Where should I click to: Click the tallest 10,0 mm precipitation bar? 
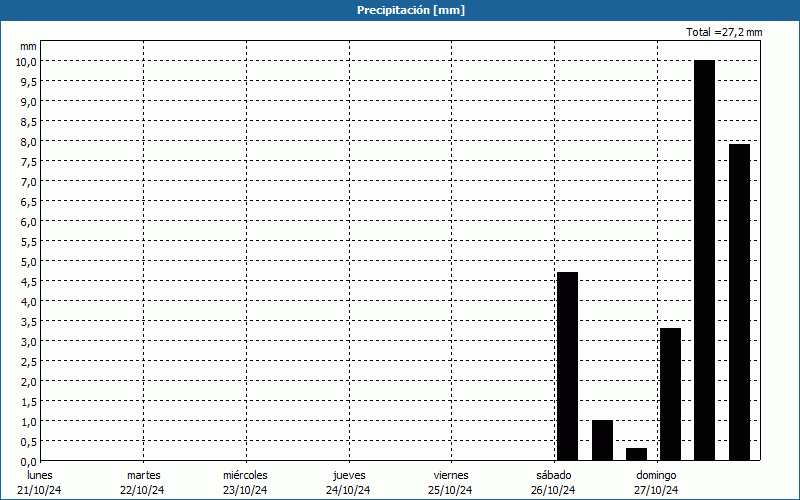[704, 260]
